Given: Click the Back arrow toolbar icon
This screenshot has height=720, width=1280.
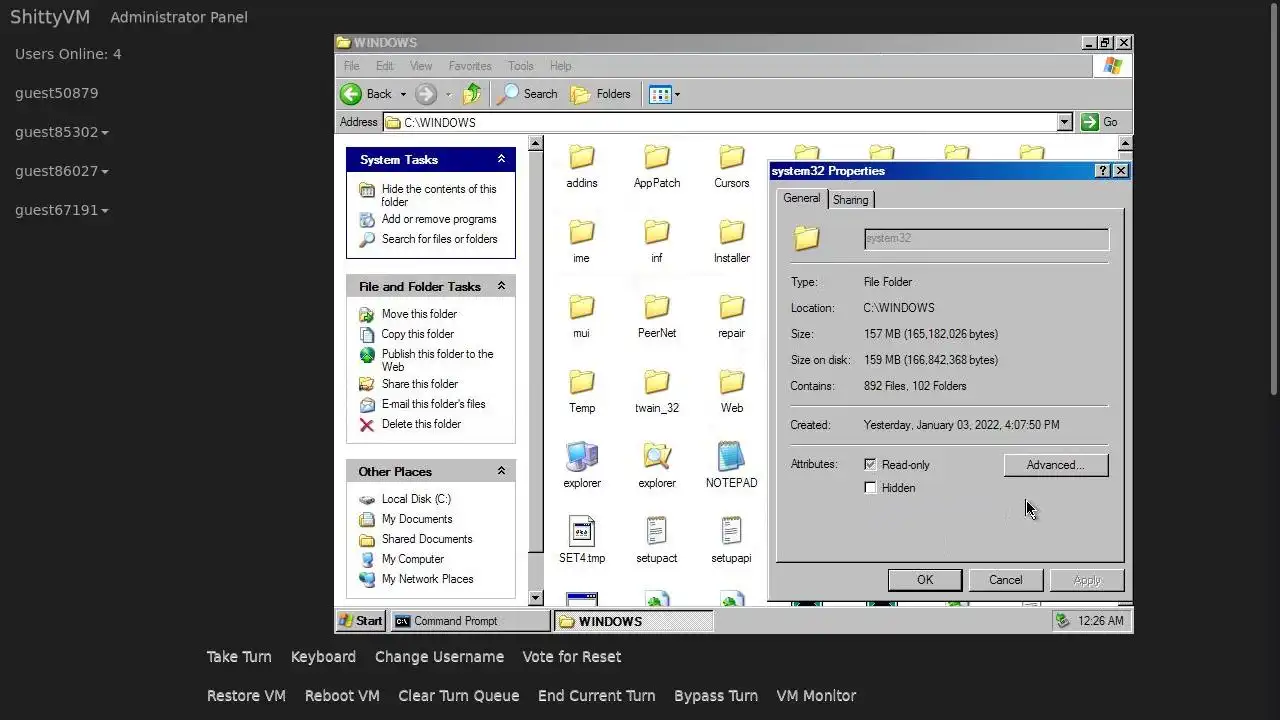Looking at the screenshot, I should click(x=351, y=94).
